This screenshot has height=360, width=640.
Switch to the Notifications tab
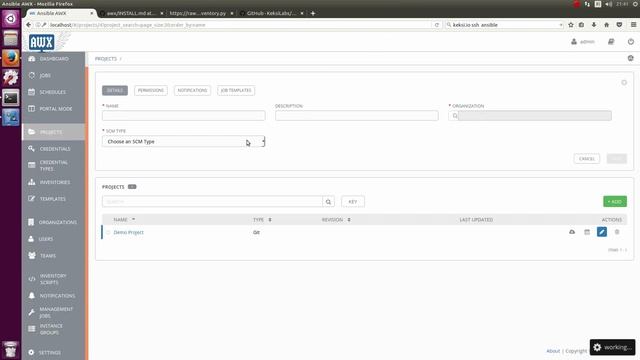coord(192,90)
